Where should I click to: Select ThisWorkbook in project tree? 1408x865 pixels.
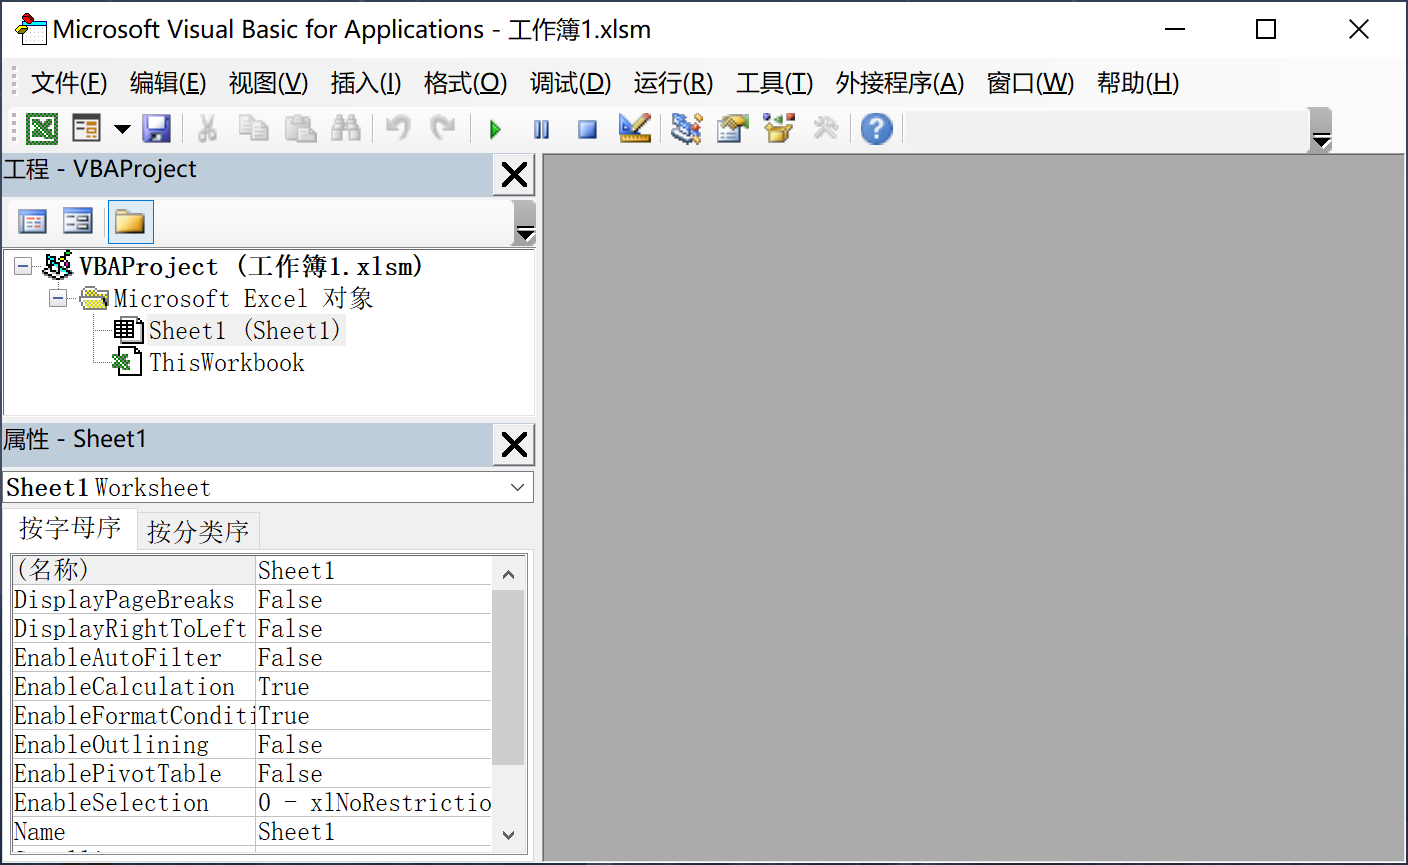(226, 363)
